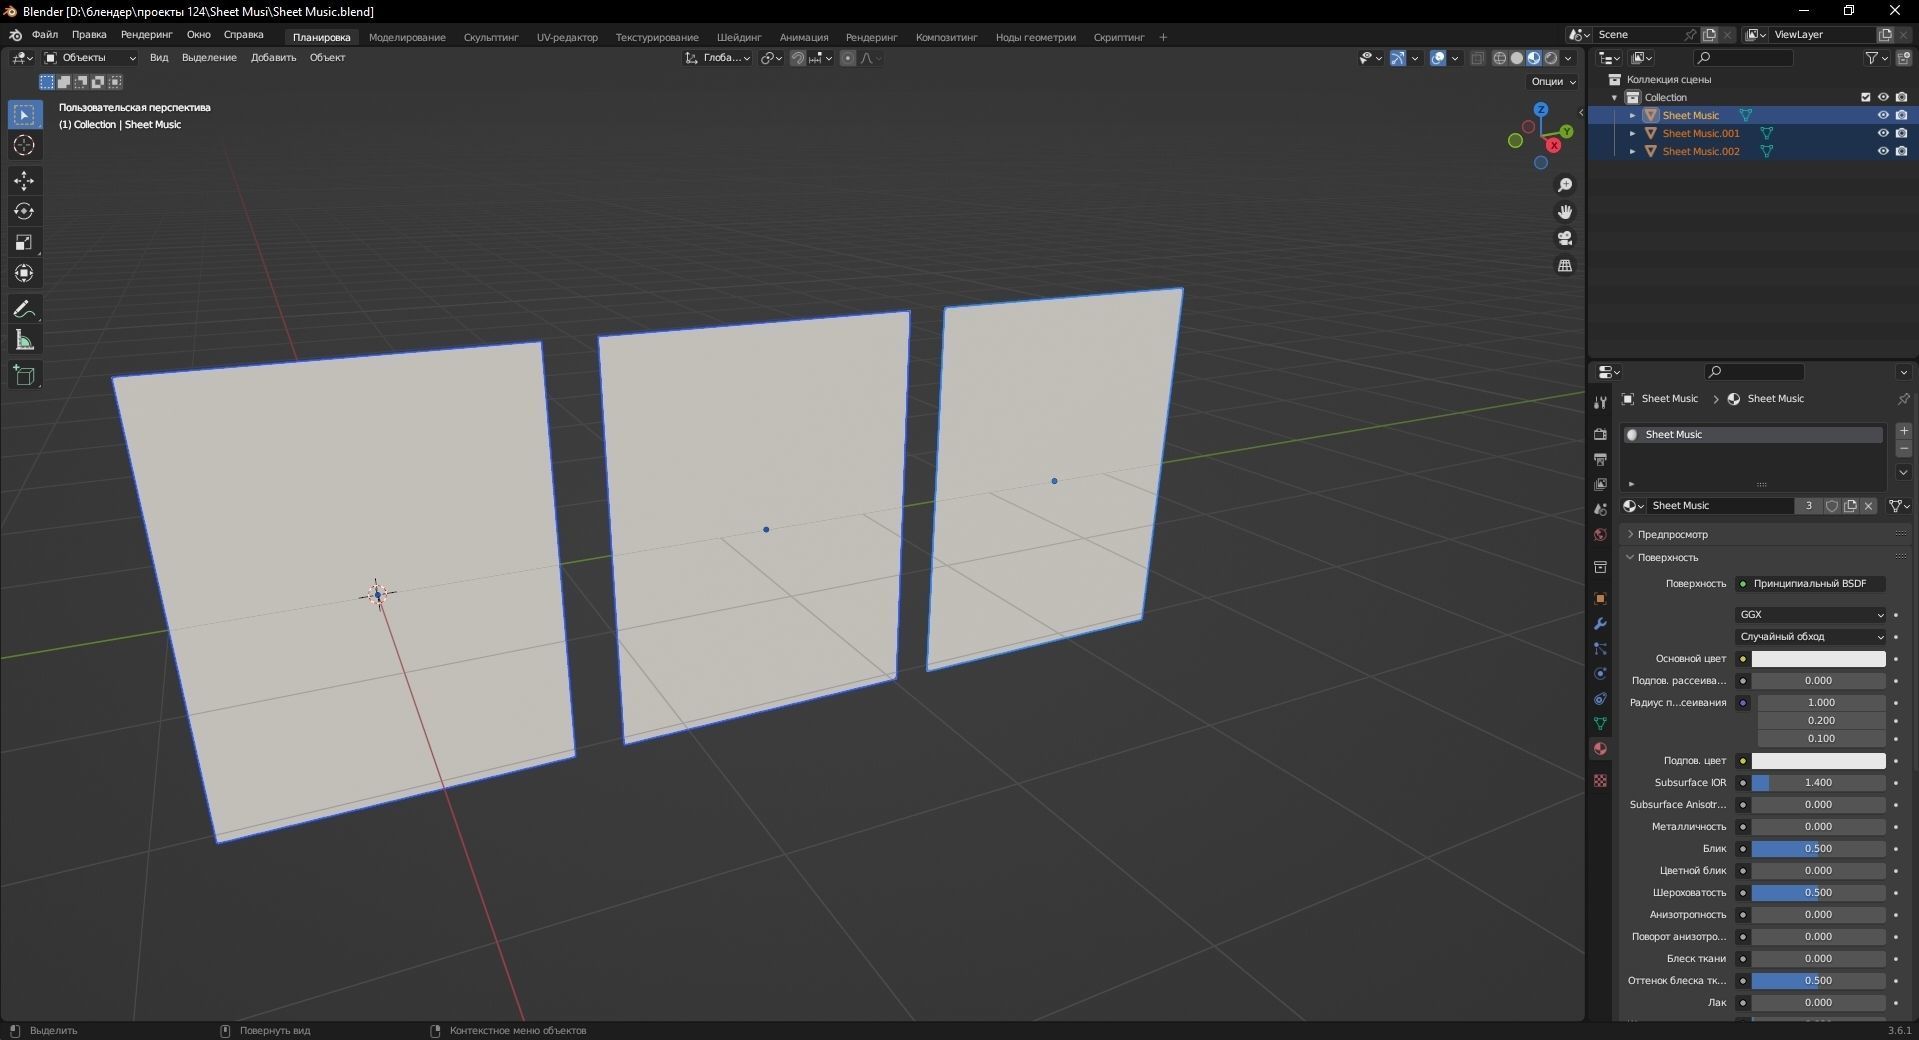Screen dimensions: 1919x1040
Task: Activate the combined Transform tool
Action: click(x=24, y=274)
